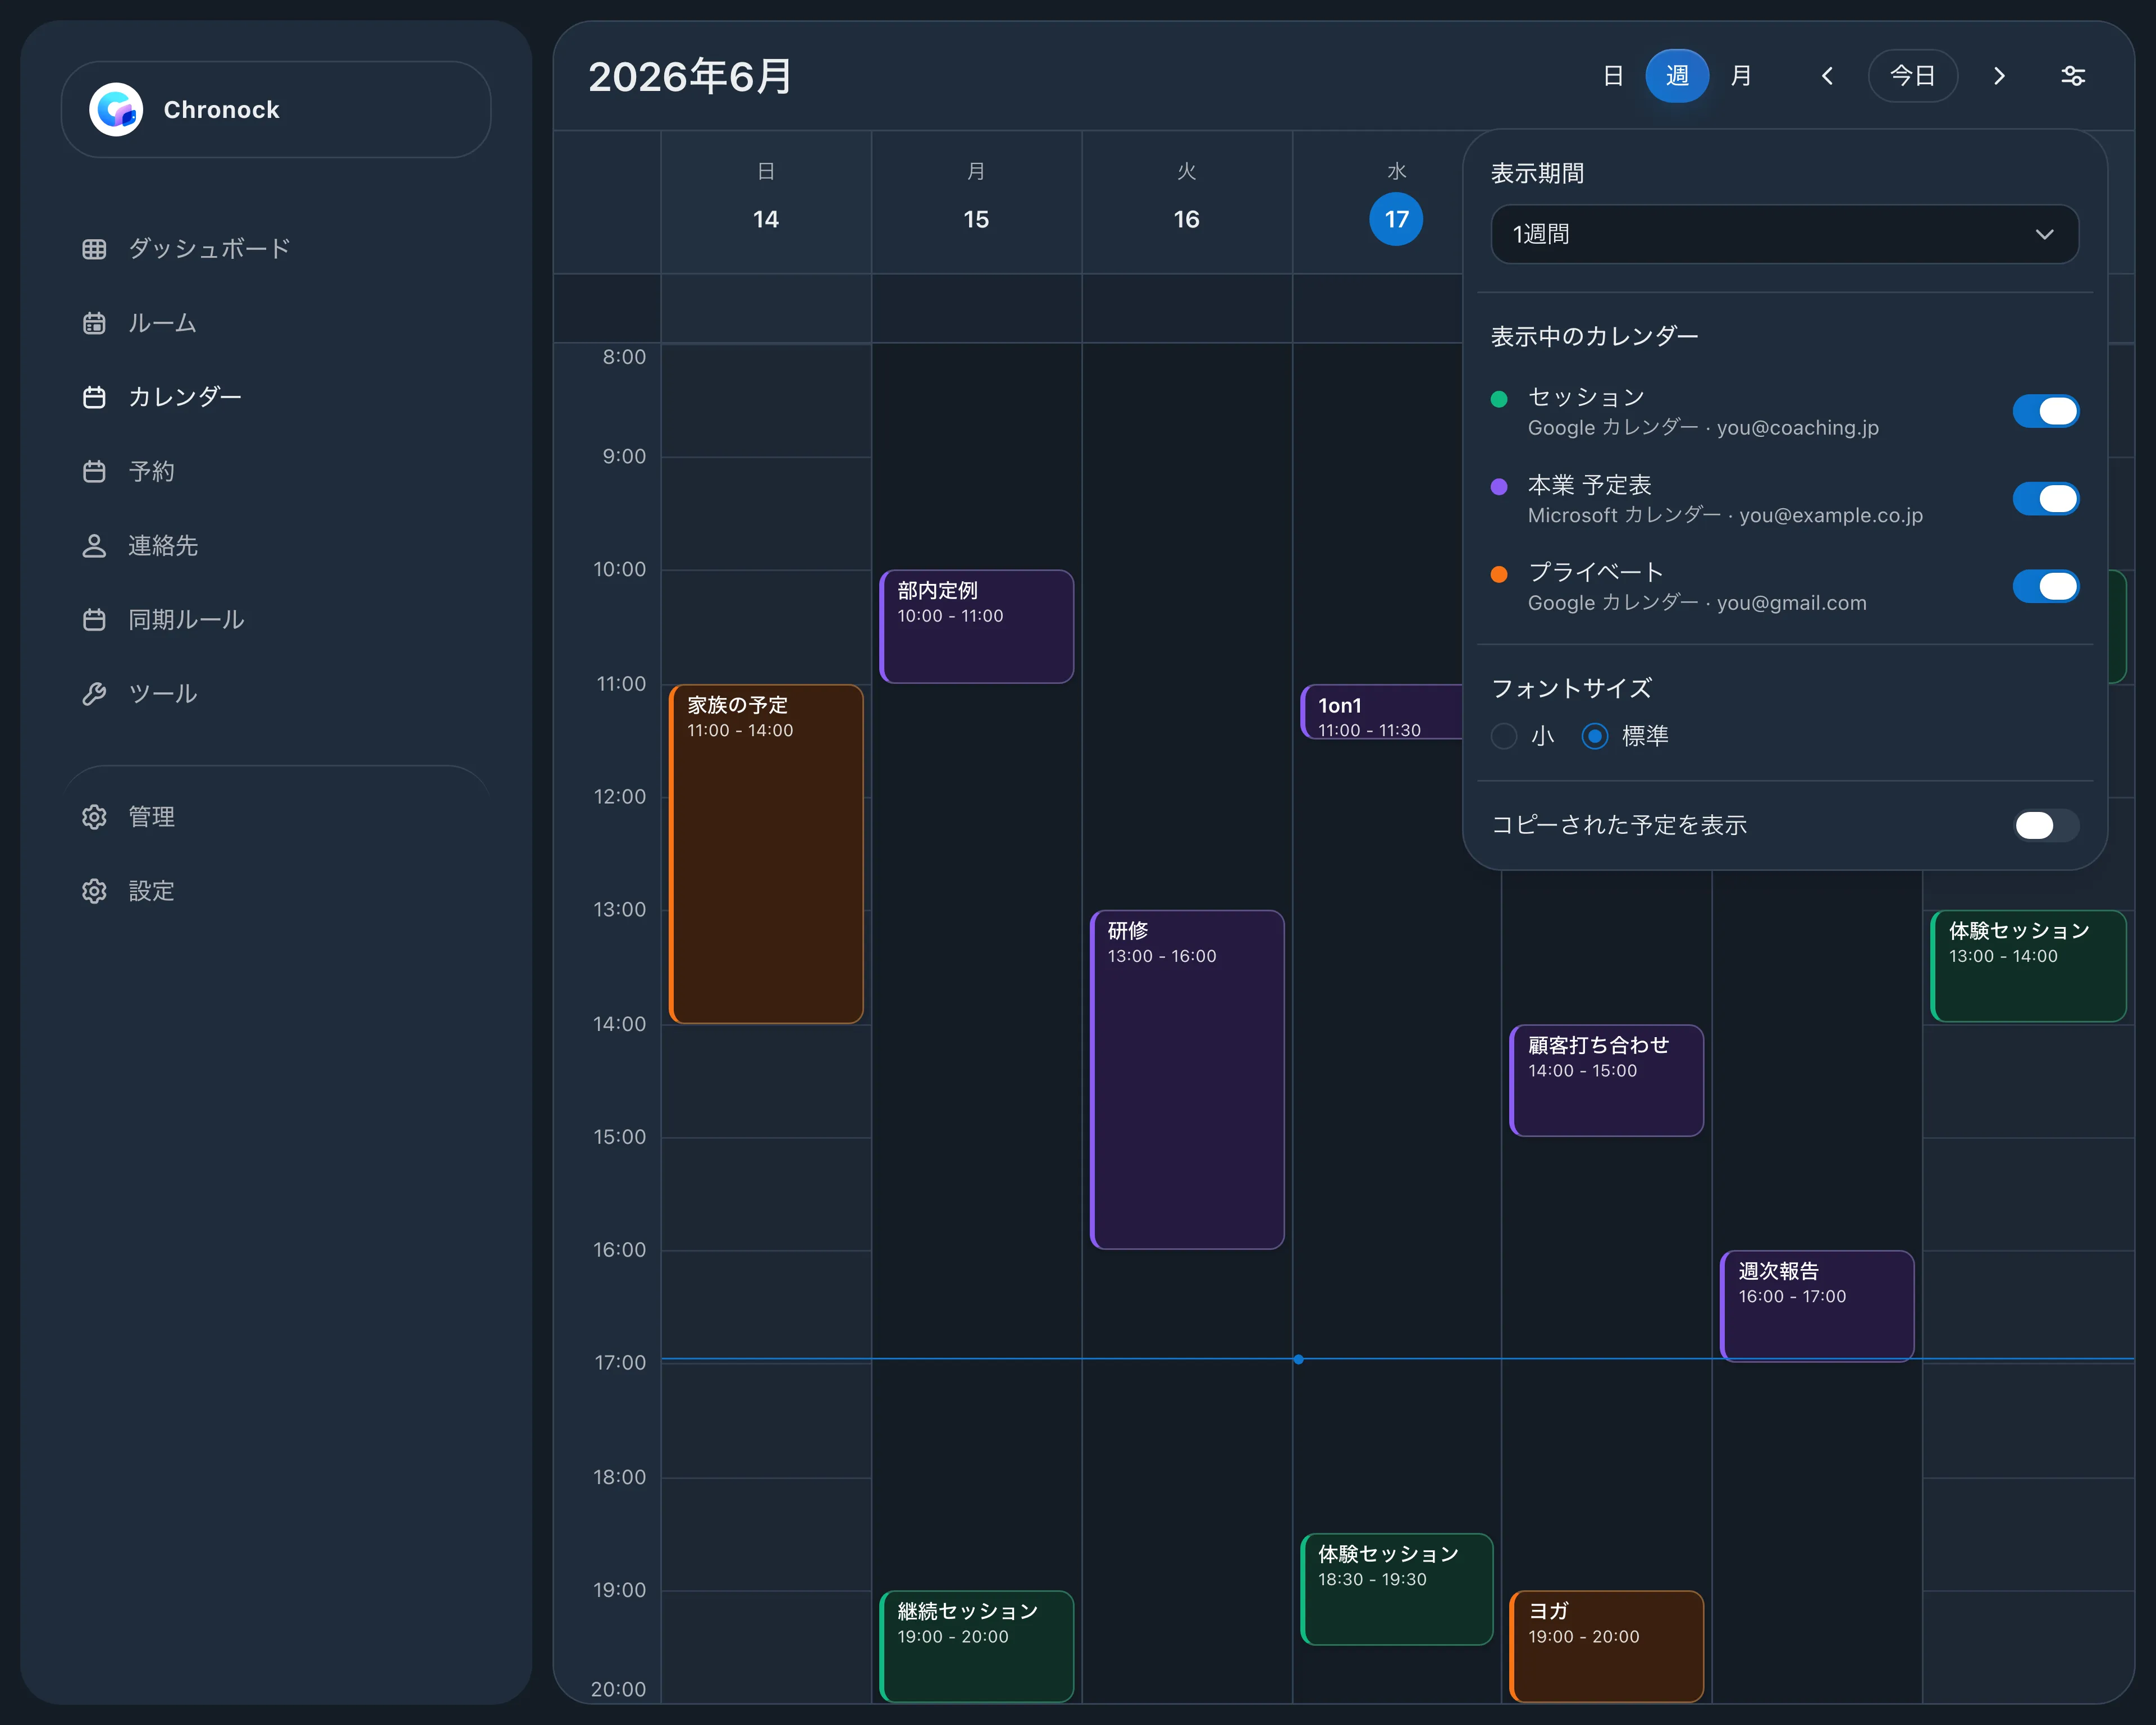The width and height of the screenshot is (2156, 1725).
Task: Open the 週次報告 event
Action: point(1817,1305)
